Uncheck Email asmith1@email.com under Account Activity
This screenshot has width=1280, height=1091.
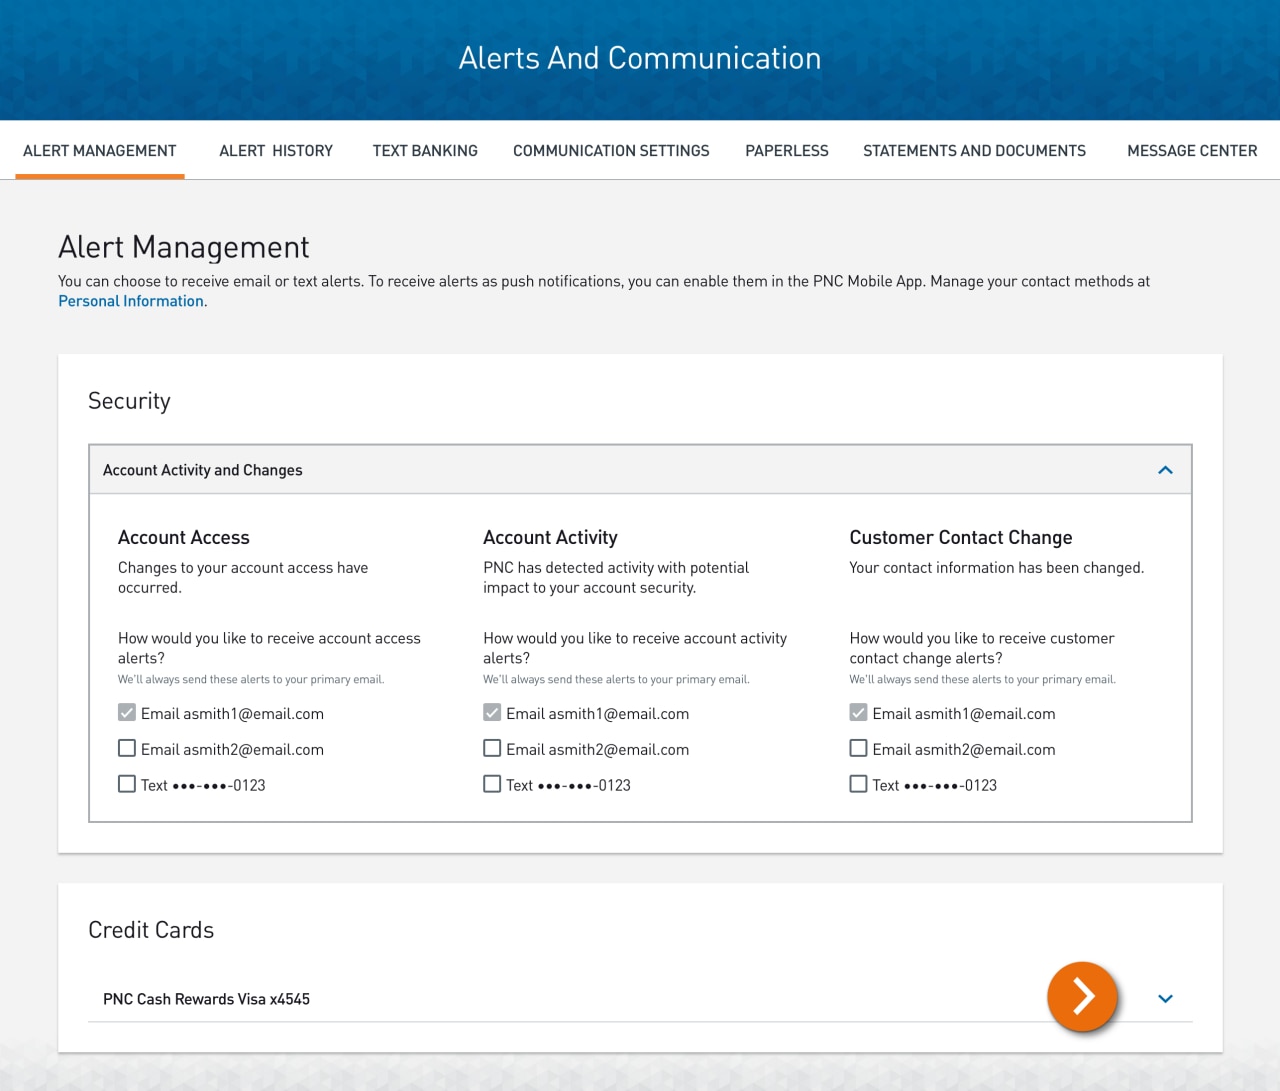coord(492,712)
